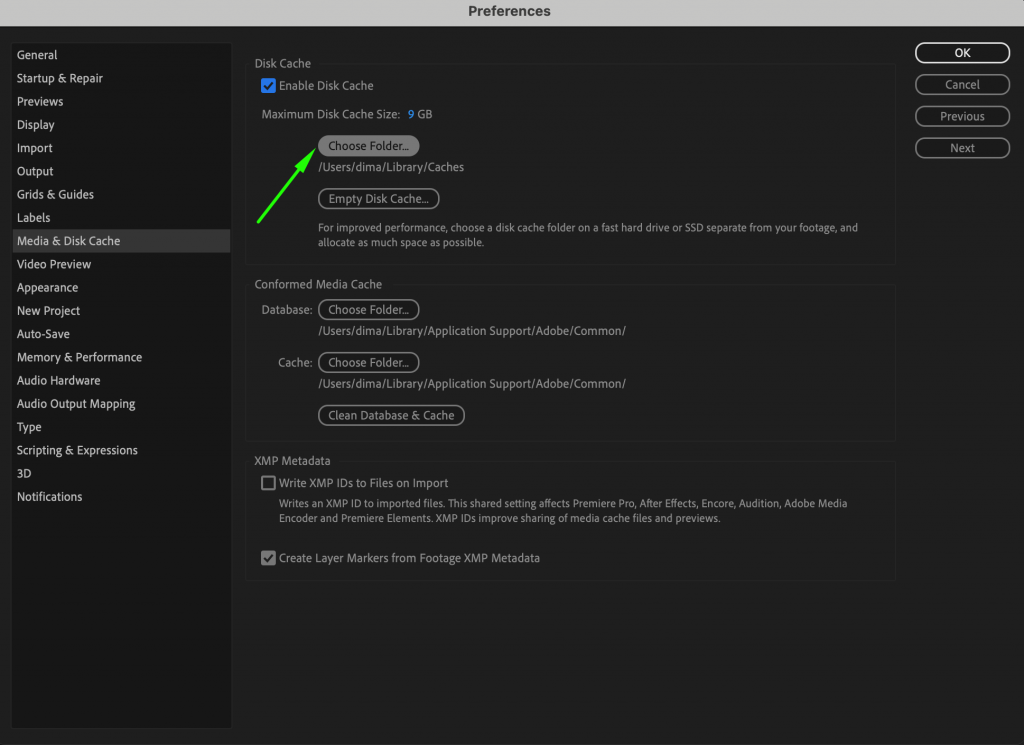This screenshot has height=745, width=1024.
Task: Choose Folder for the conformed media Cache
Action: pyautogui.click(x=368, y=362)
